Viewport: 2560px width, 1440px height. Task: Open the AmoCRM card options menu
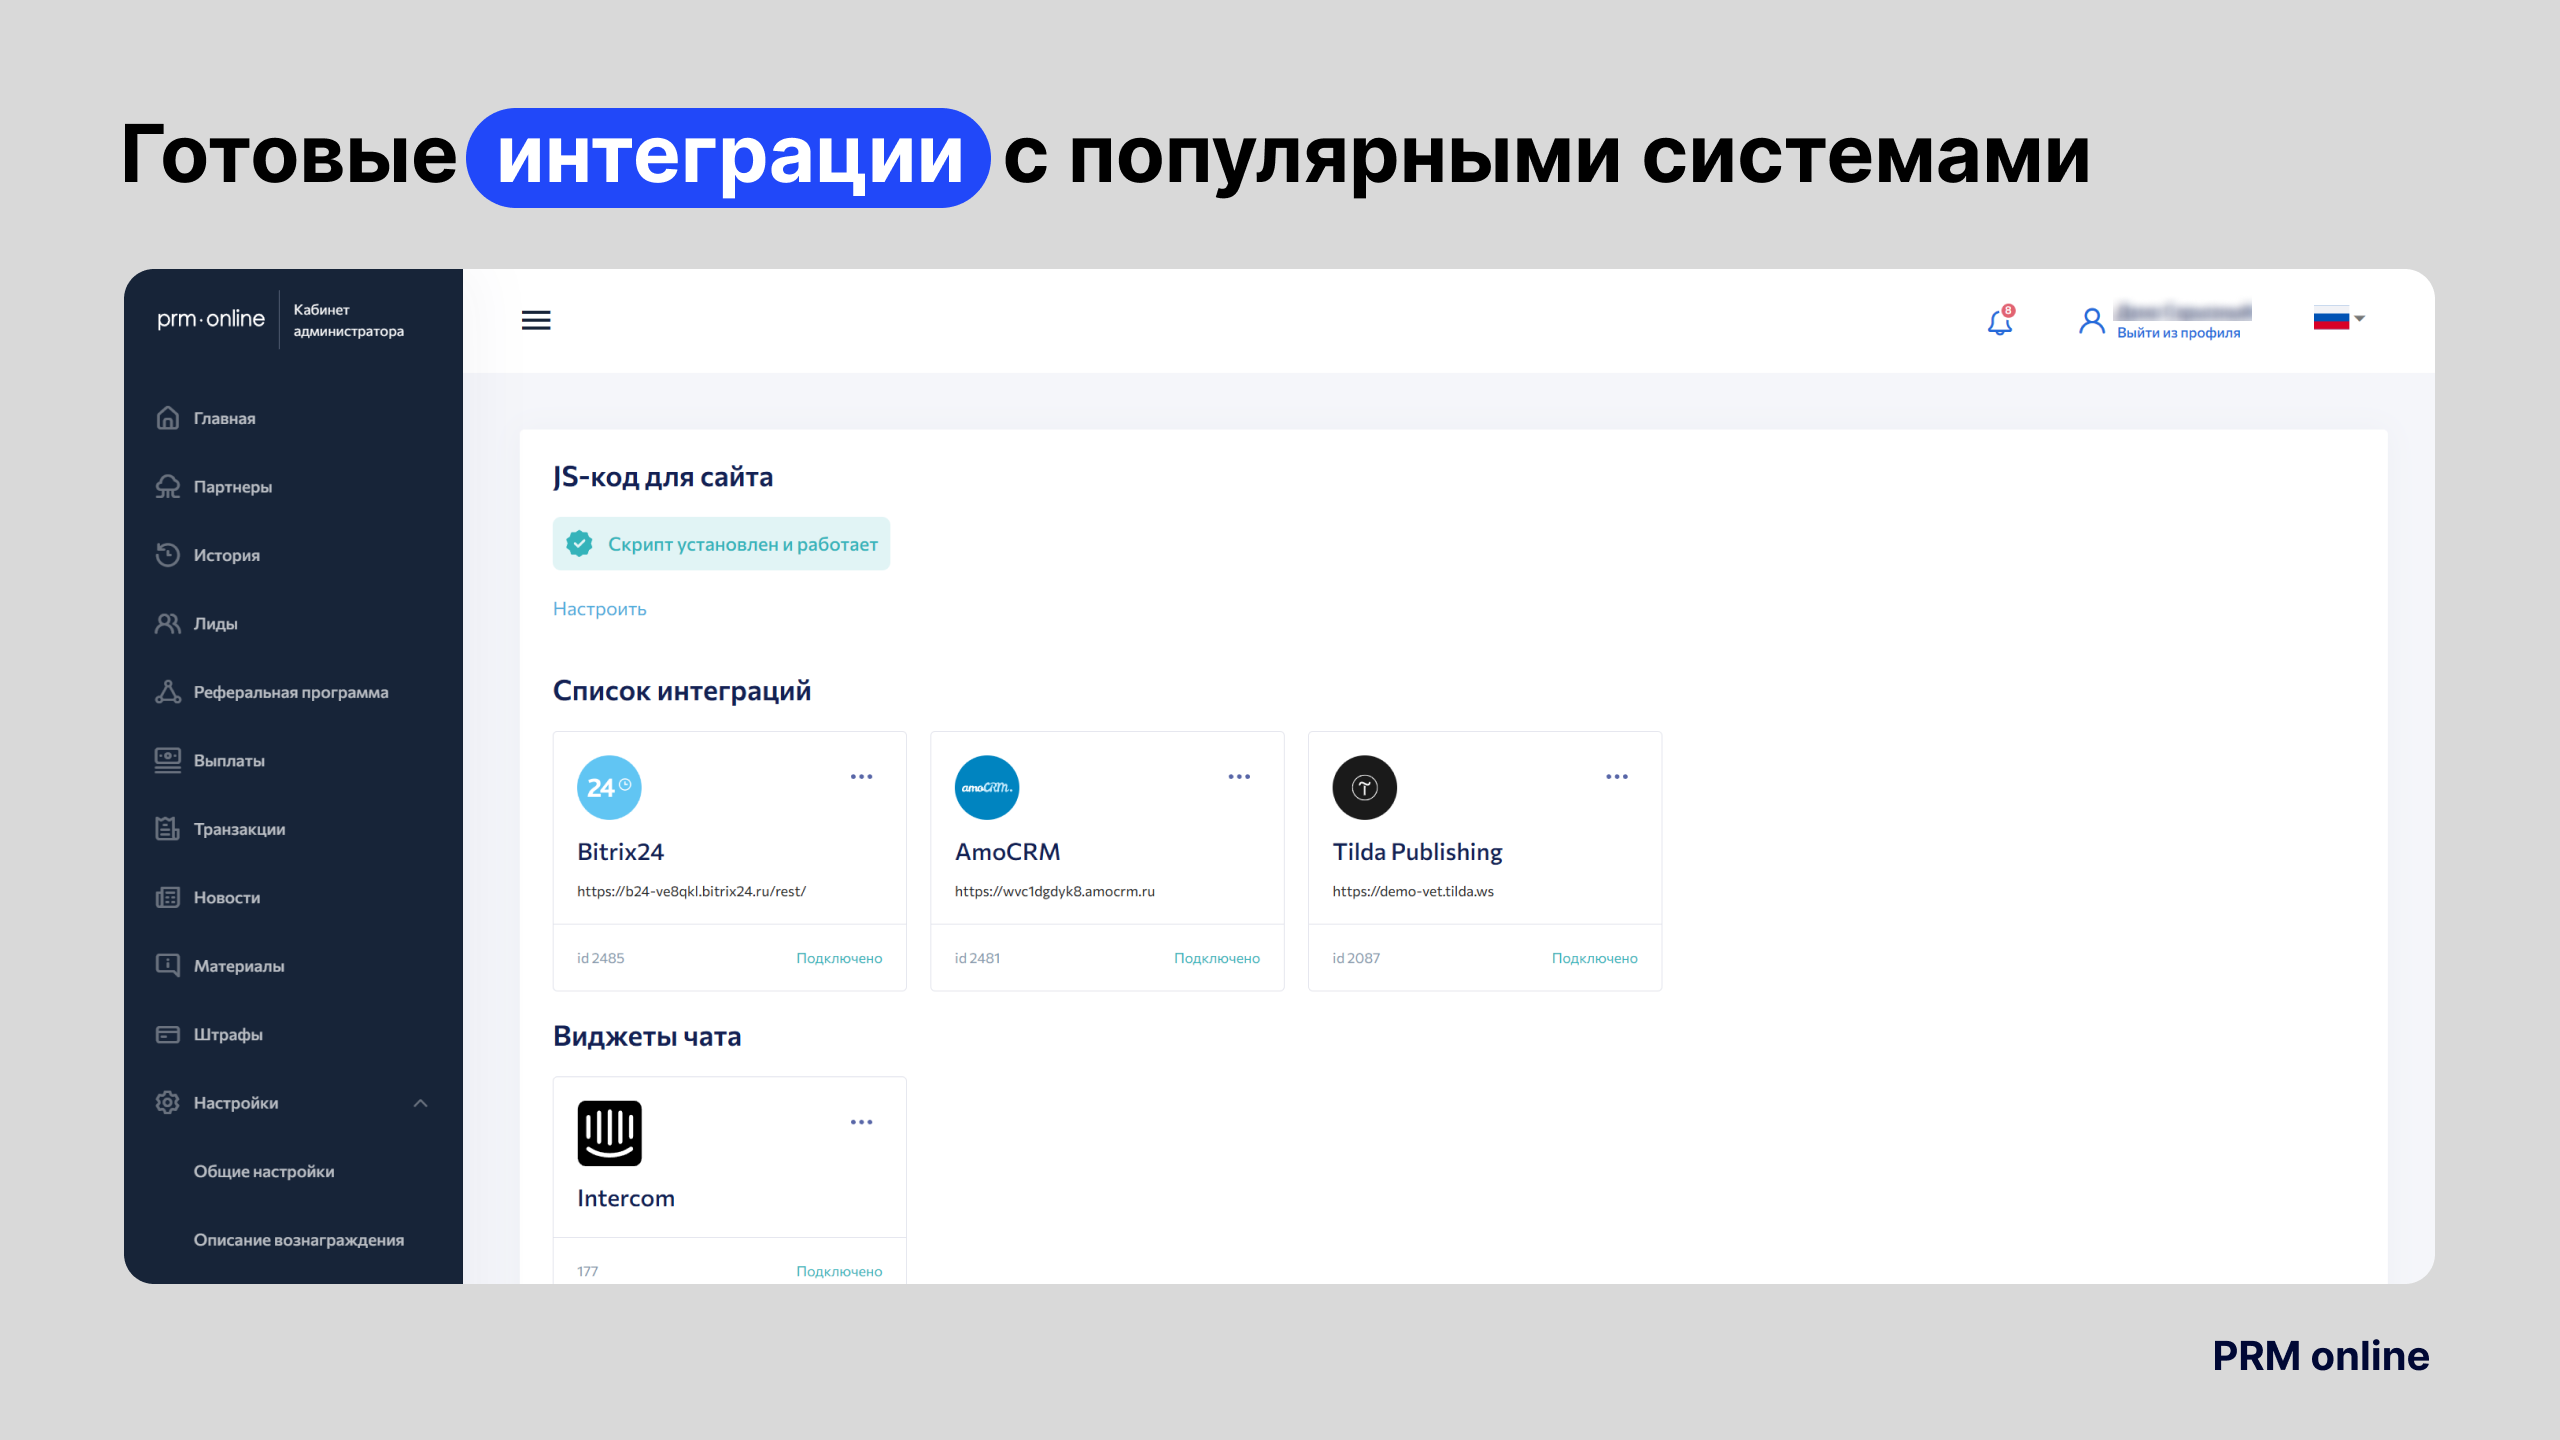(x=1240, y=777)
